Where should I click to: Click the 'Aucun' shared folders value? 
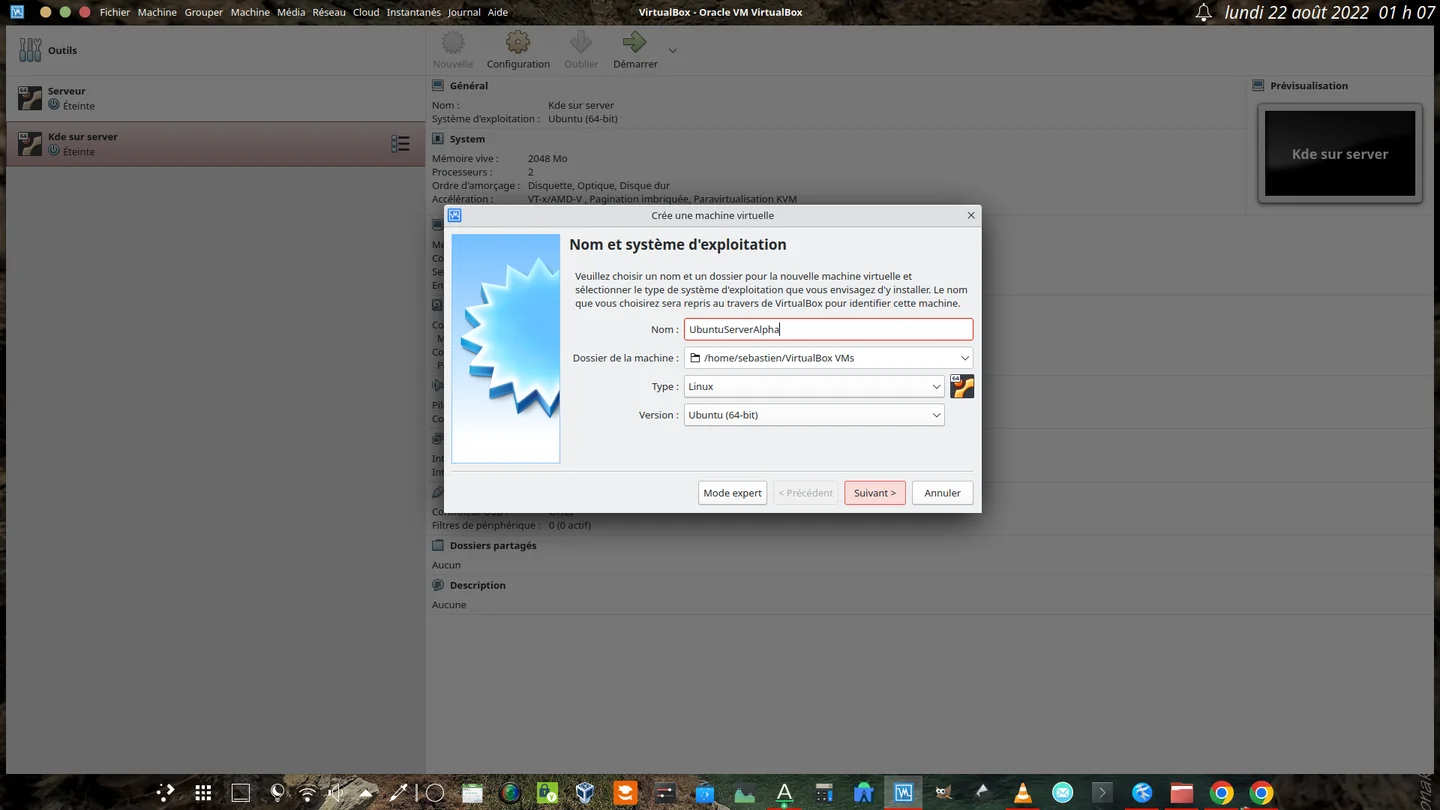coord(446,565)
